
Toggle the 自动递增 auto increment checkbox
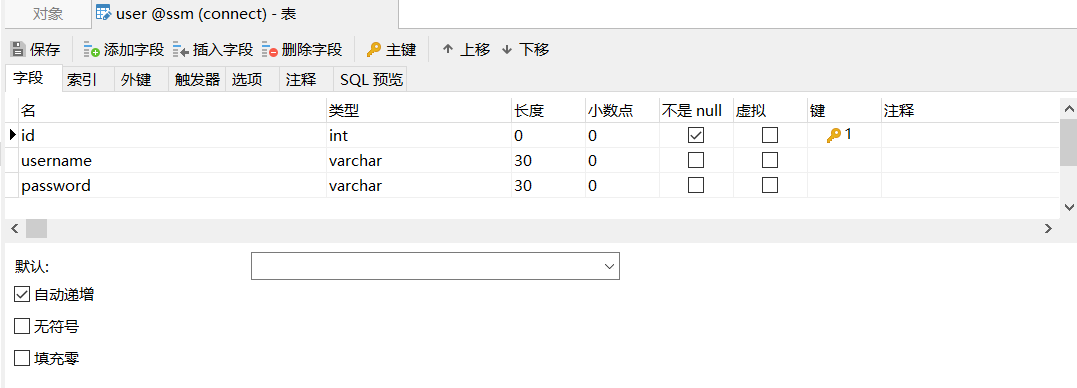pos(22,295)
